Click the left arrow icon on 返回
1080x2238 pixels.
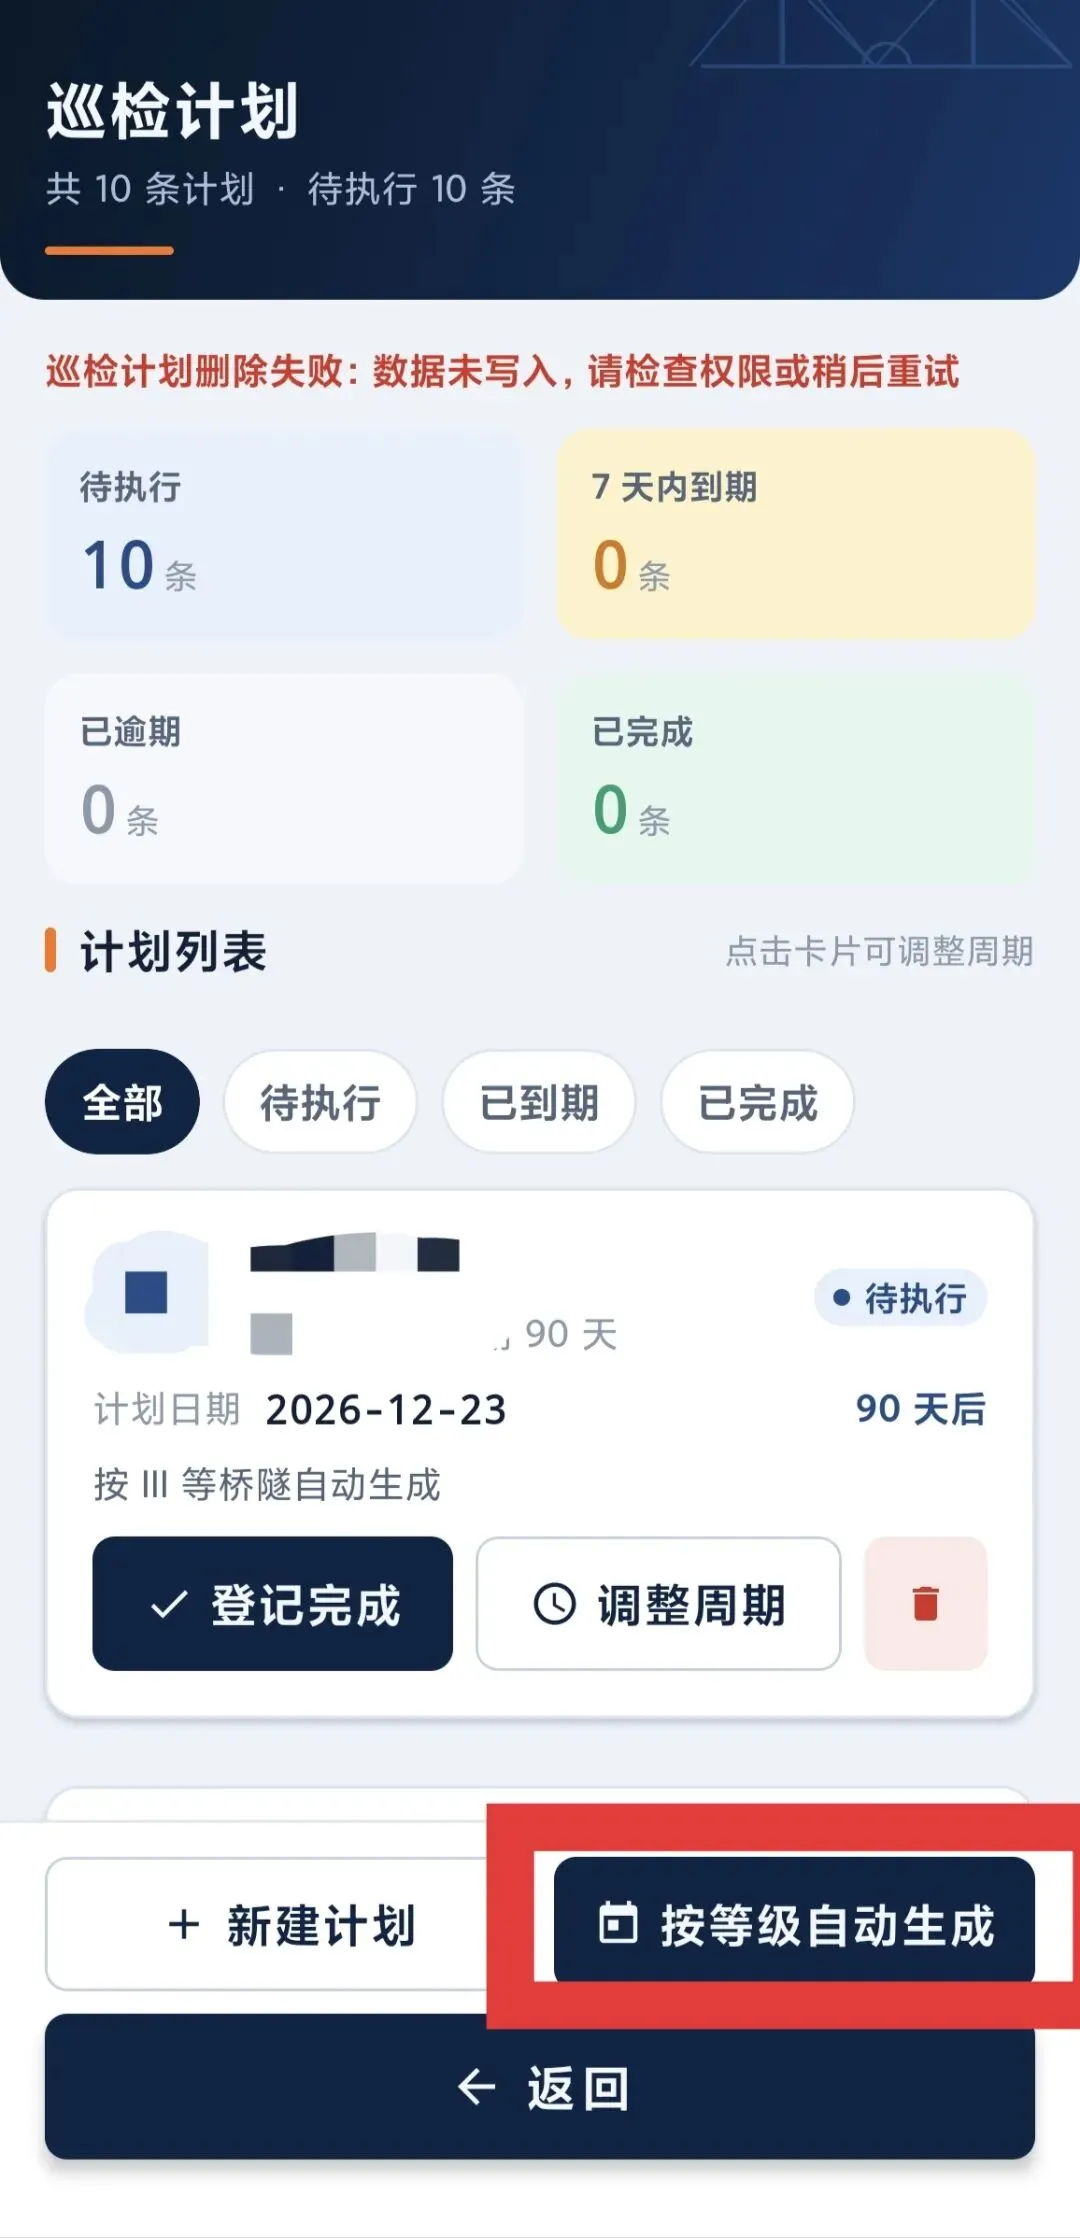pos(476,2087)
